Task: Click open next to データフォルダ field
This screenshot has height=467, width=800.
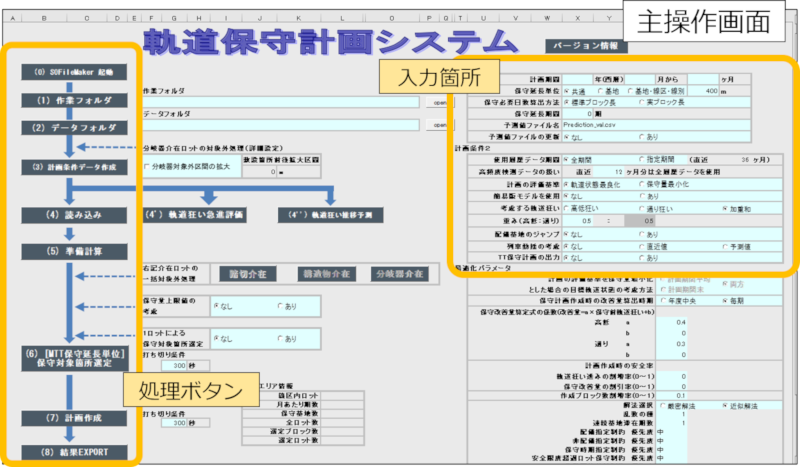Action: tap(438, 125)
